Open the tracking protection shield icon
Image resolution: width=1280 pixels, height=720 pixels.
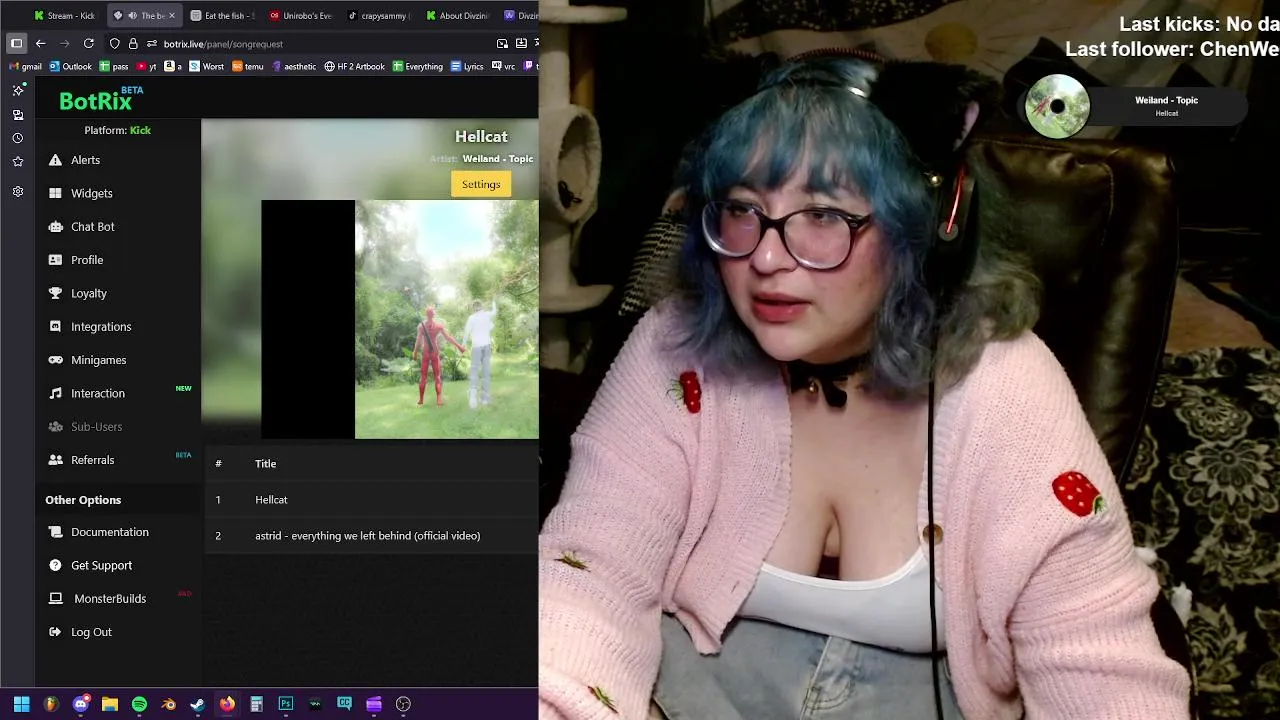pos(115,43)
